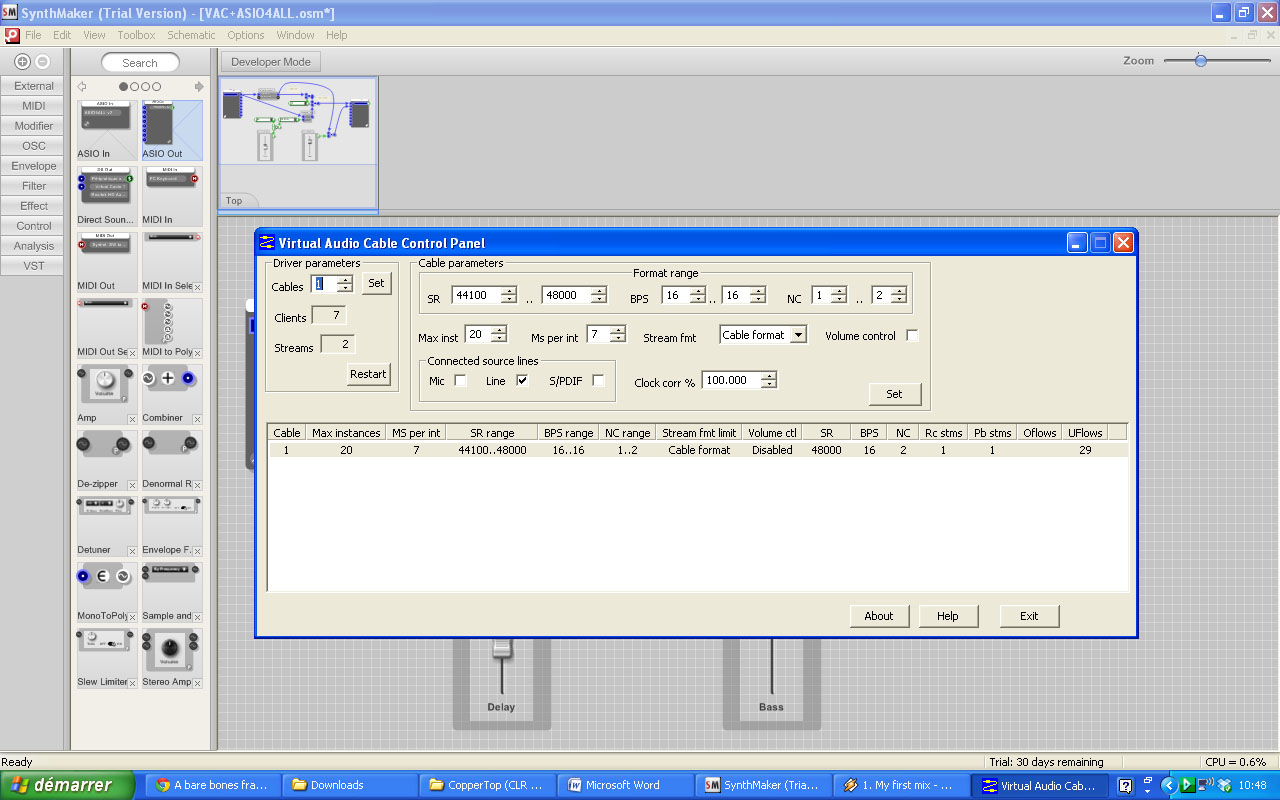Select the Envelope Follower module
This screenshot has width=1280, height=800.
coord(172,526)
